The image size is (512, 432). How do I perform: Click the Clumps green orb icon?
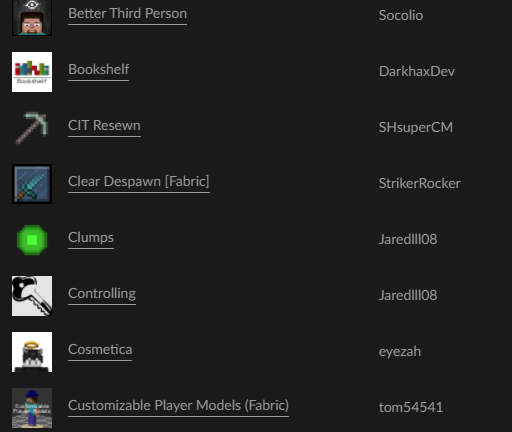point(32,240)
